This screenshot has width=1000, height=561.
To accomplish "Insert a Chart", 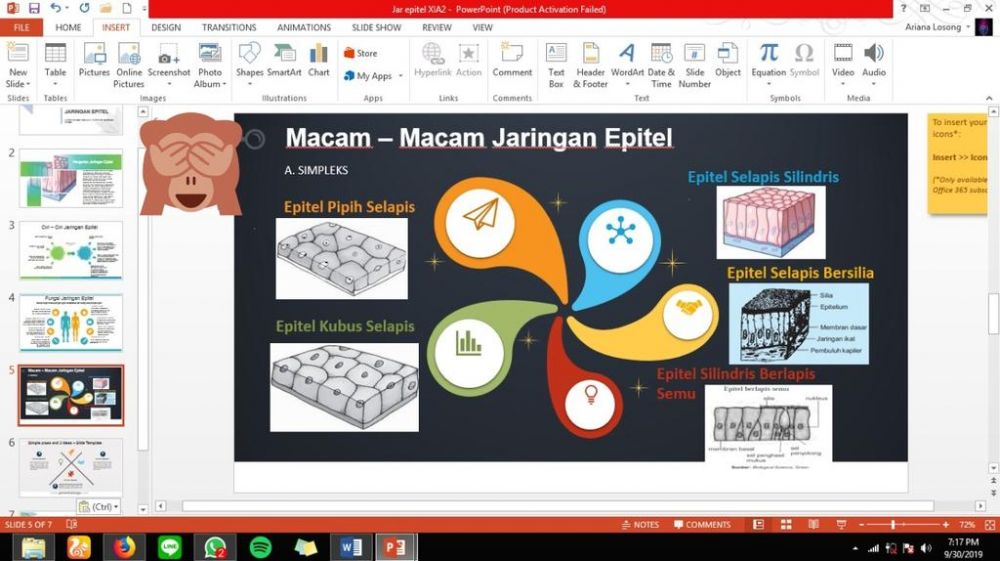I will [x=319, y=61].
